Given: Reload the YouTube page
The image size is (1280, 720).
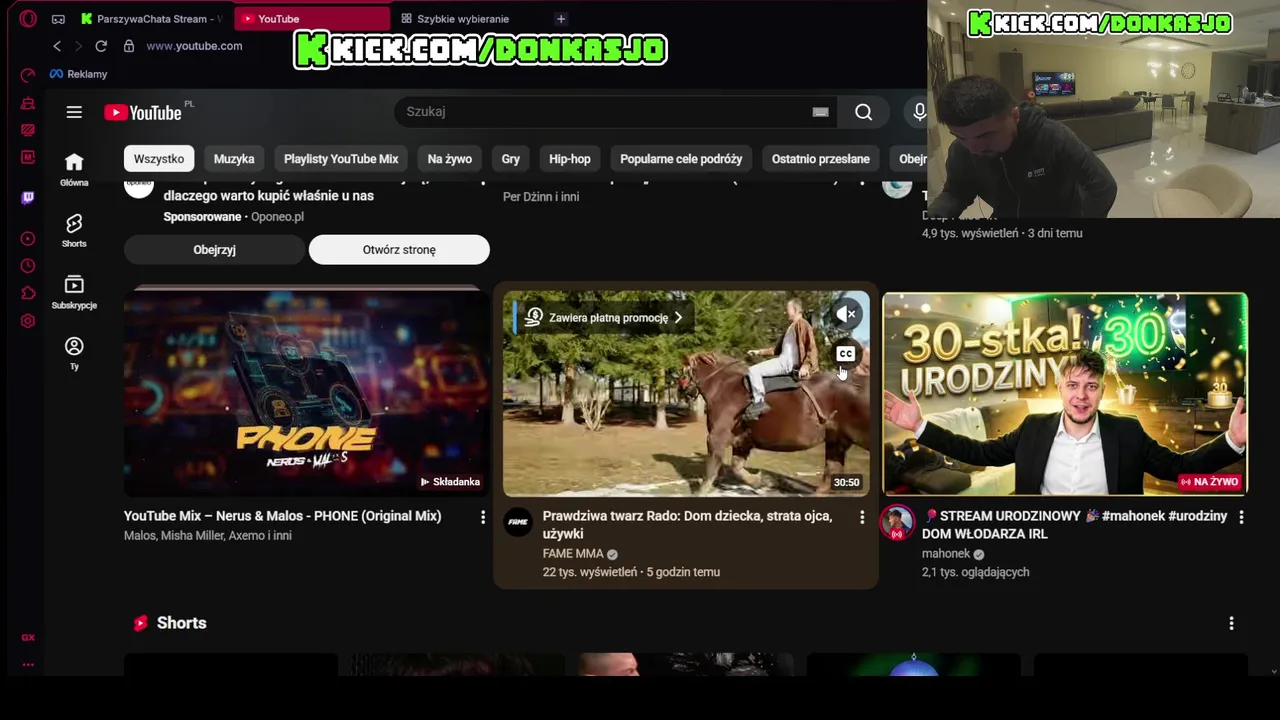Looking at the screenshot, I should point(101,46).
